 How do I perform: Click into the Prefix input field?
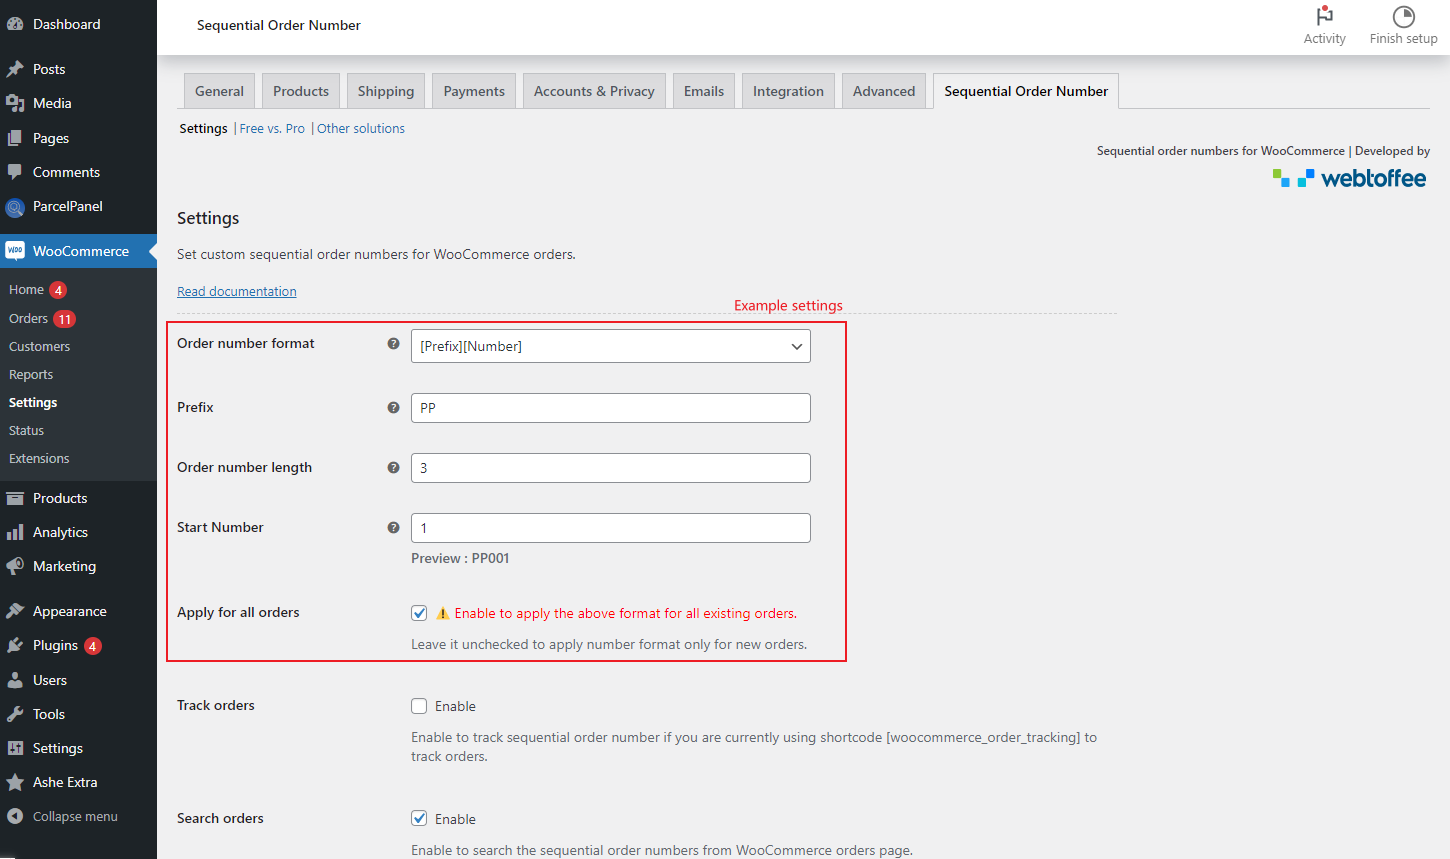[611, 408]
